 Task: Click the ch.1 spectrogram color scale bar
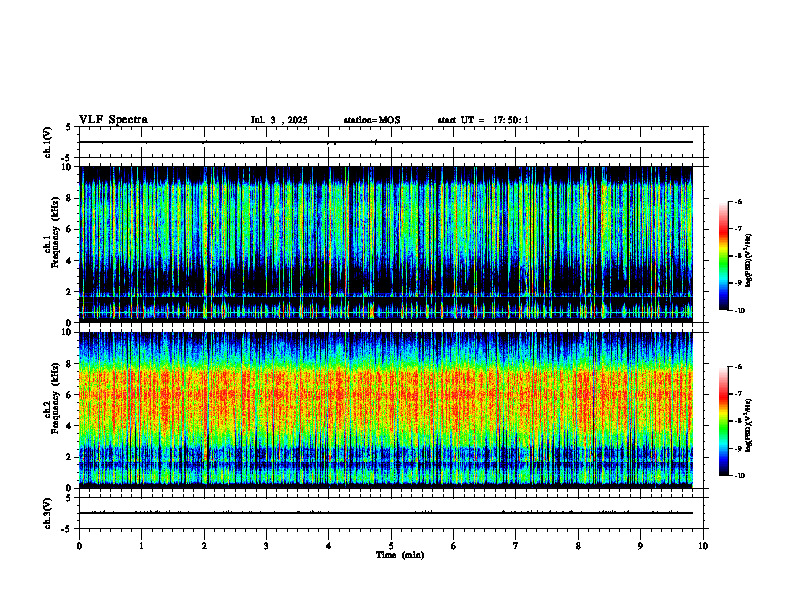click(724, 256)
